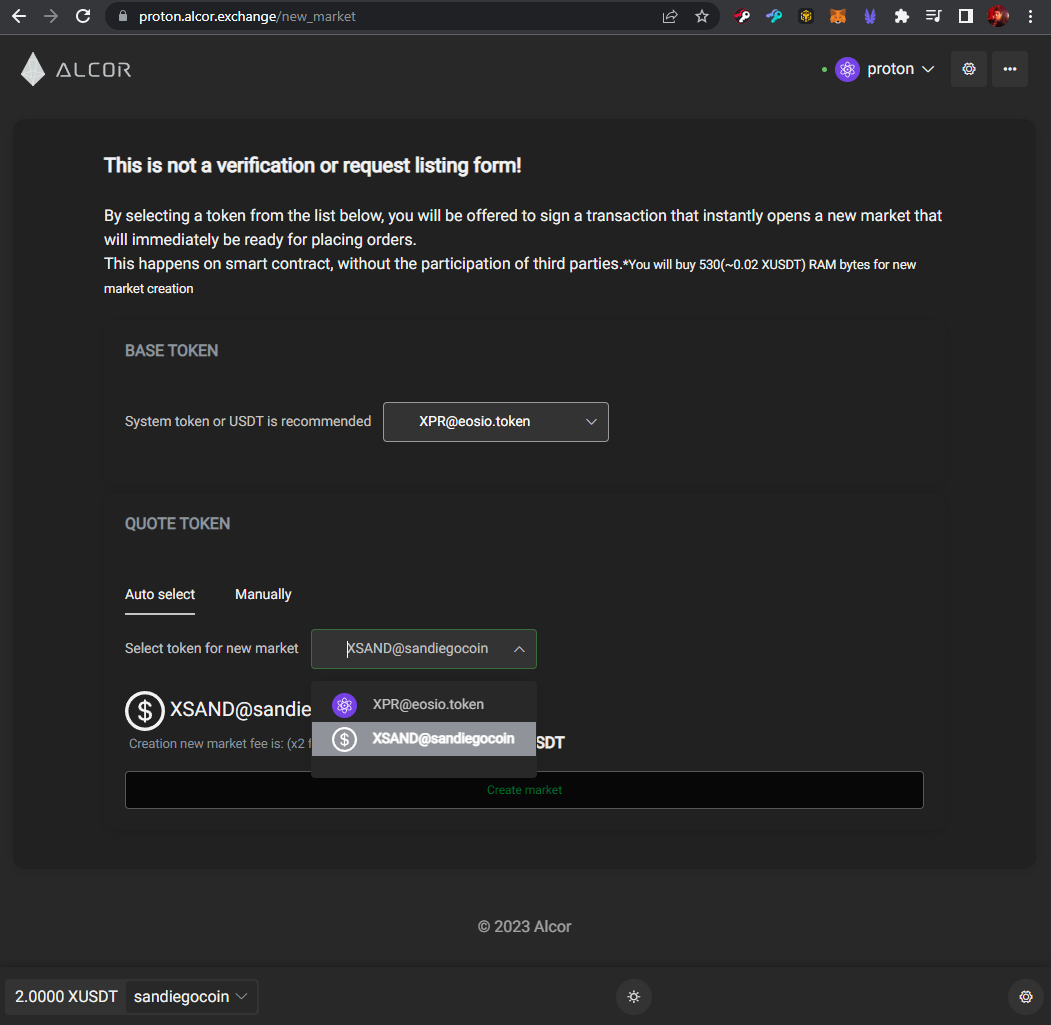Open the Chrome profile avatar
The height and width of the screenshot is (1025, 1051).
(x=998, y=16)
